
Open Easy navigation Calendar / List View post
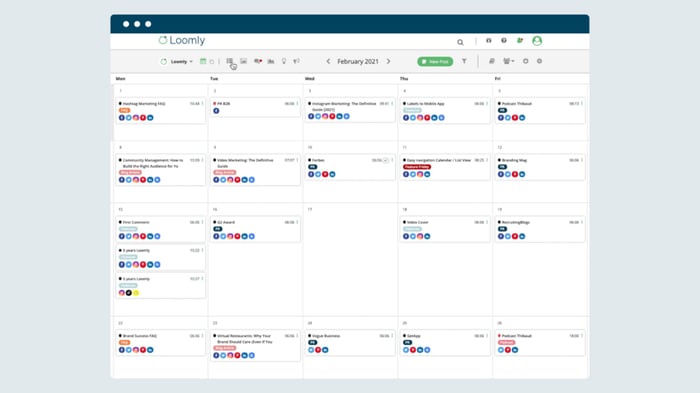pos(438,160)
